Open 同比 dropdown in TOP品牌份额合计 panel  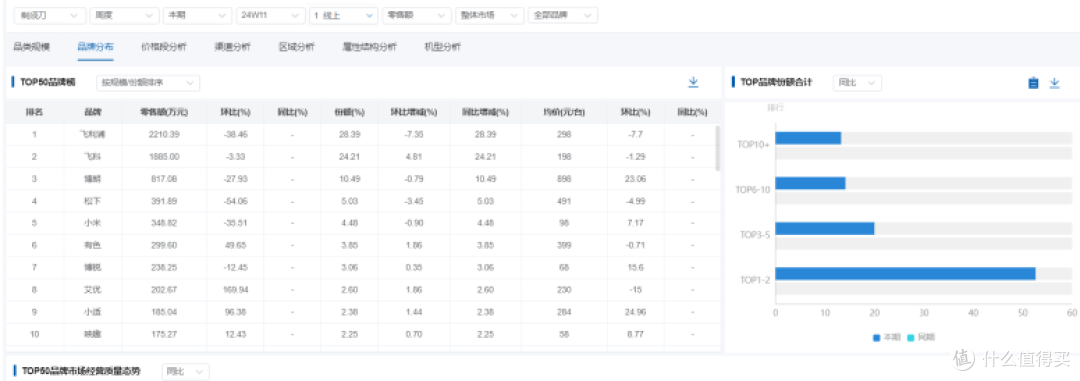tap(857, 83)
